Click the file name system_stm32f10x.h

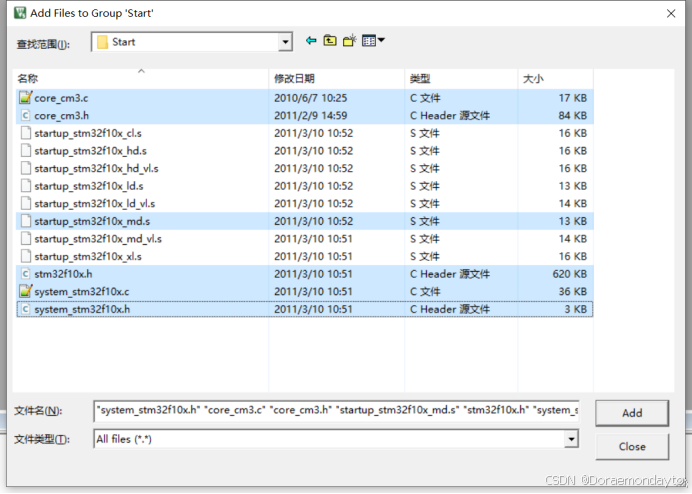click(x=82, y=309)
